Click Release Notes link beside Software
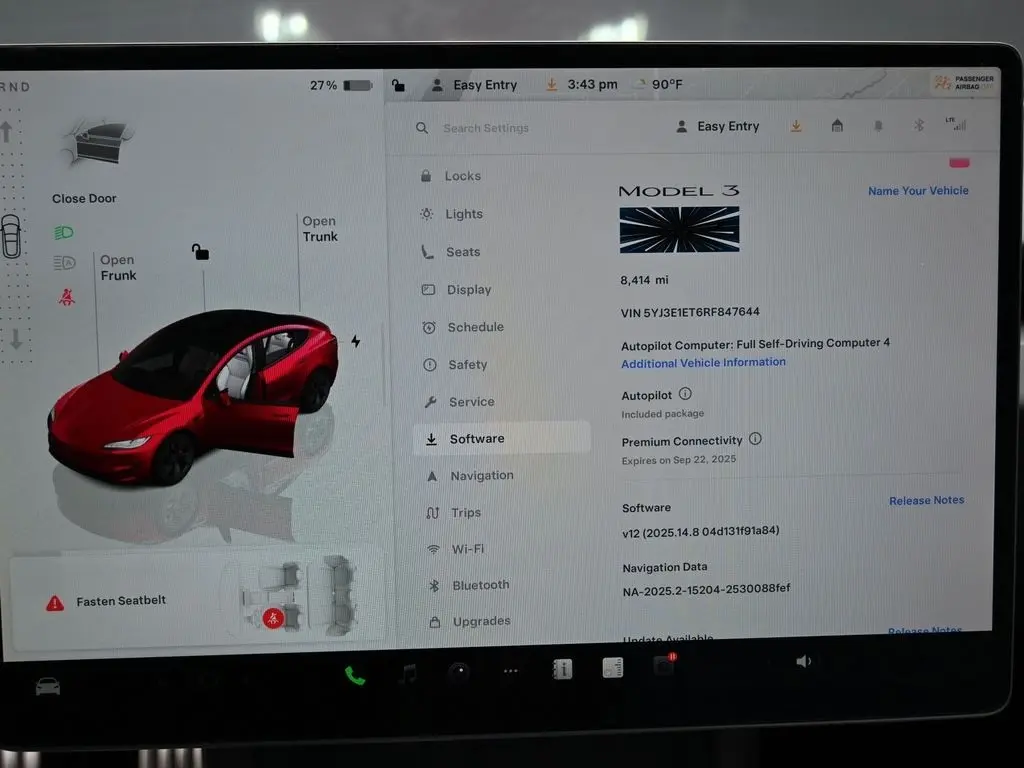This screenshot has width=1024, height=768. (926, 500)
